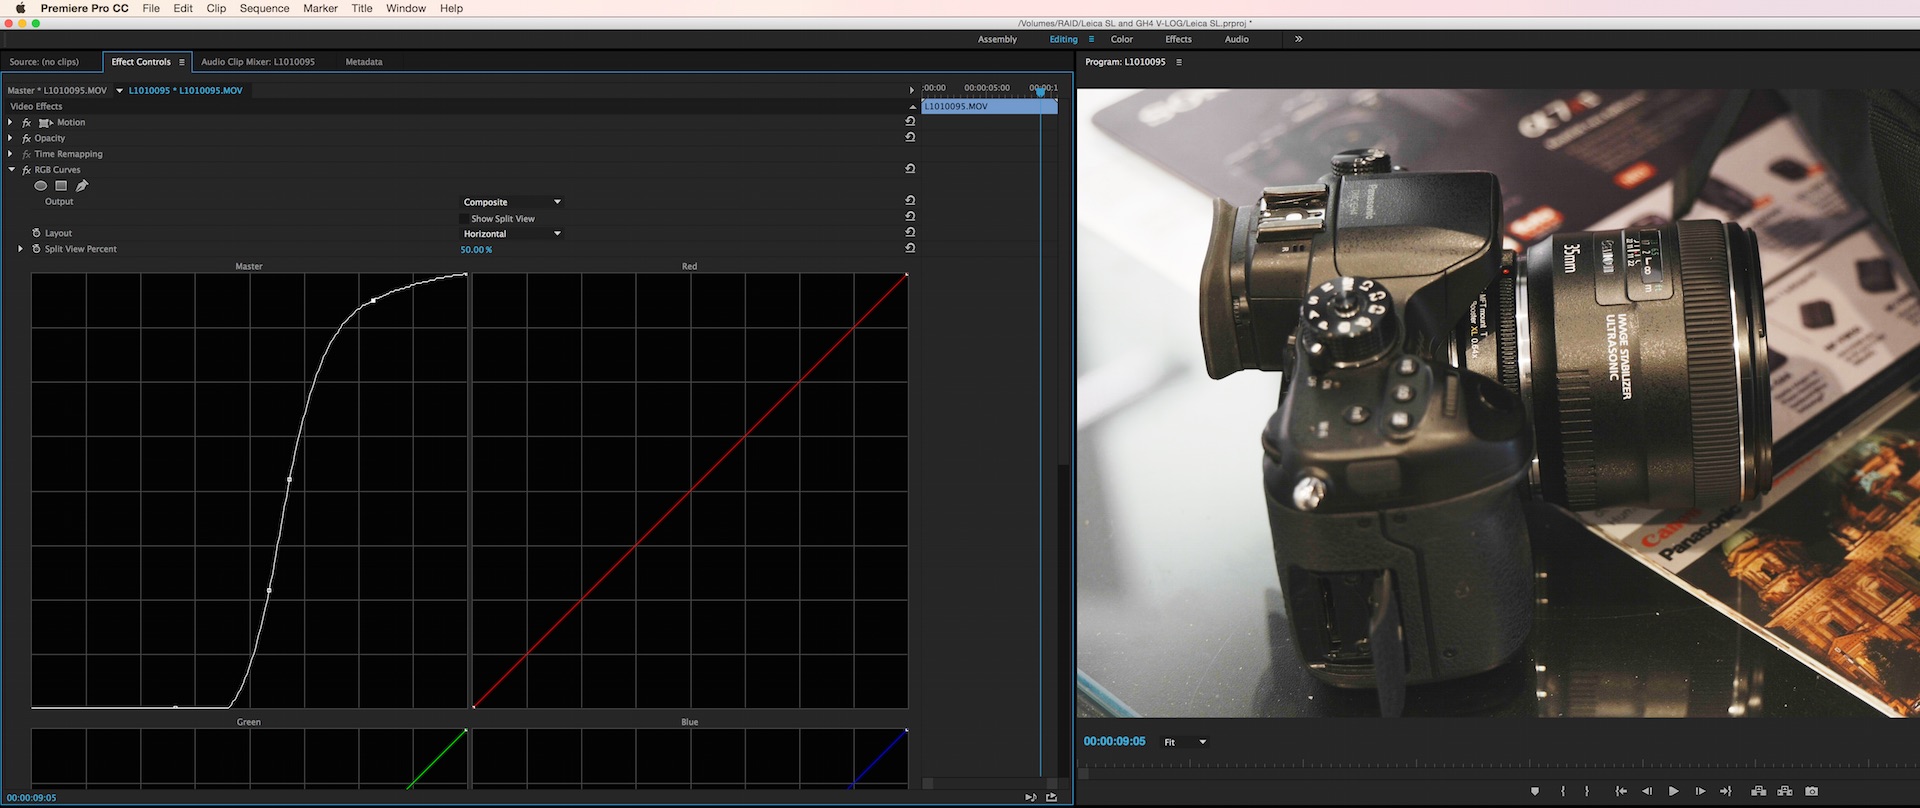Expand the Opacity effect
Image resolution: width=1920 pixels, height=808 pixels.
(11, 138)
